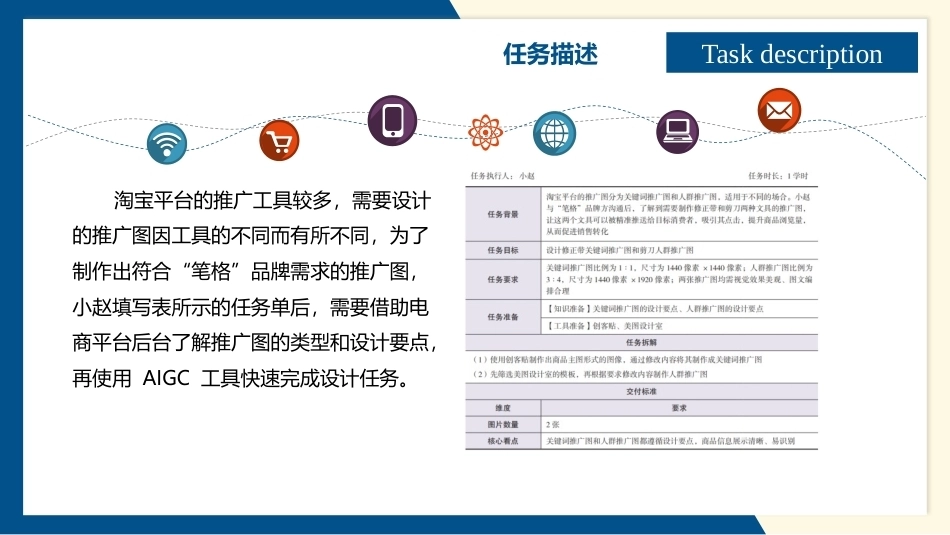
Task: Click the 任务要求 table header cell
Action: coord(503,279)
